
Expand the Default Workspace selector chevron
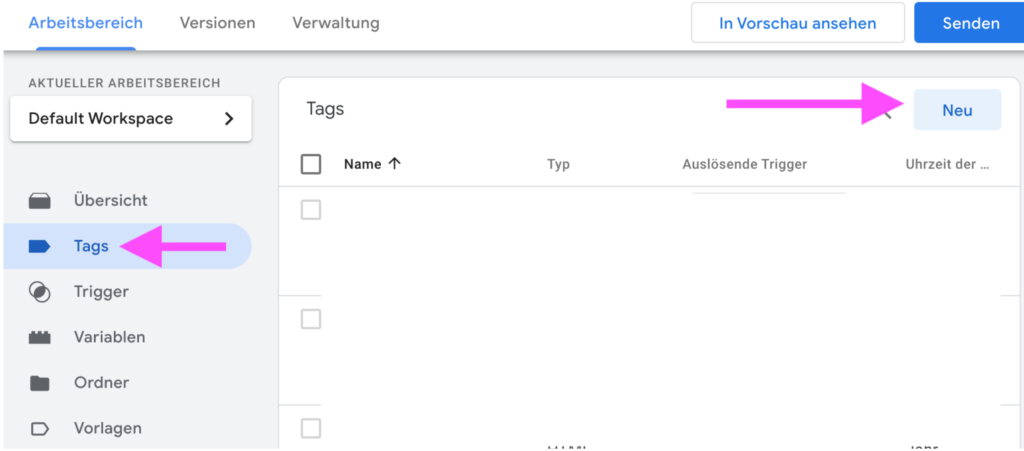point(229,119)
